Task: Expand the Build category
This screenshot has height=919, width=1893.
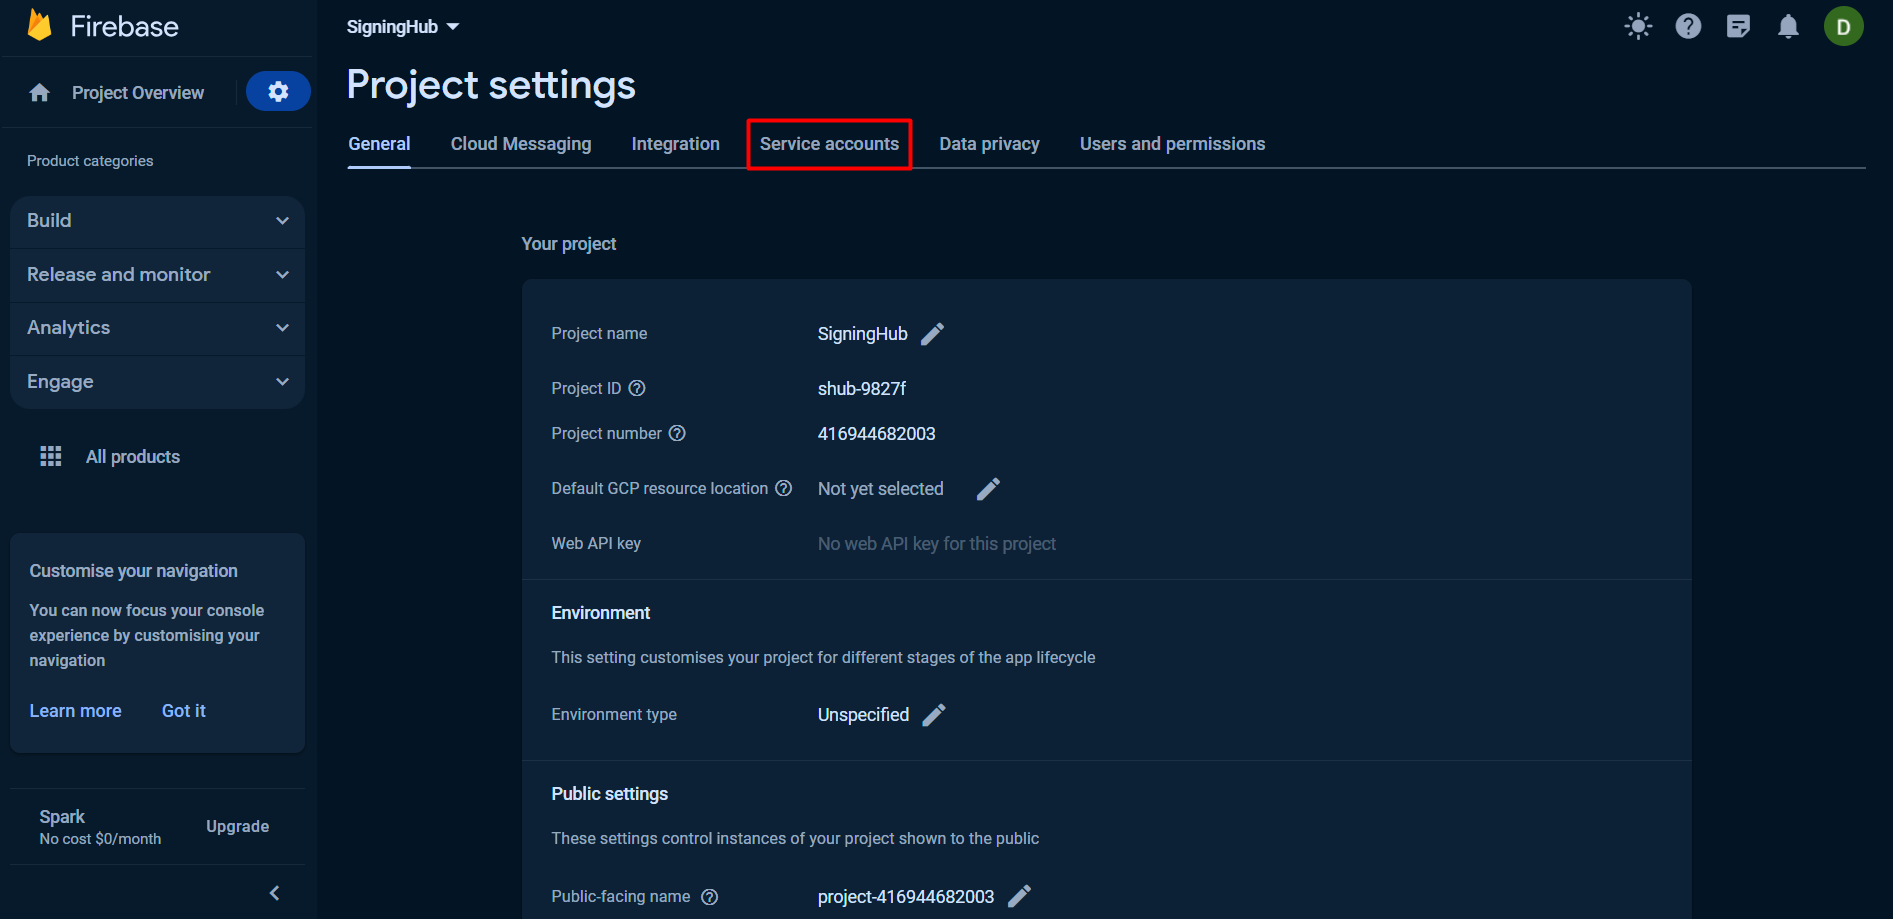Action: coord(157,221)
